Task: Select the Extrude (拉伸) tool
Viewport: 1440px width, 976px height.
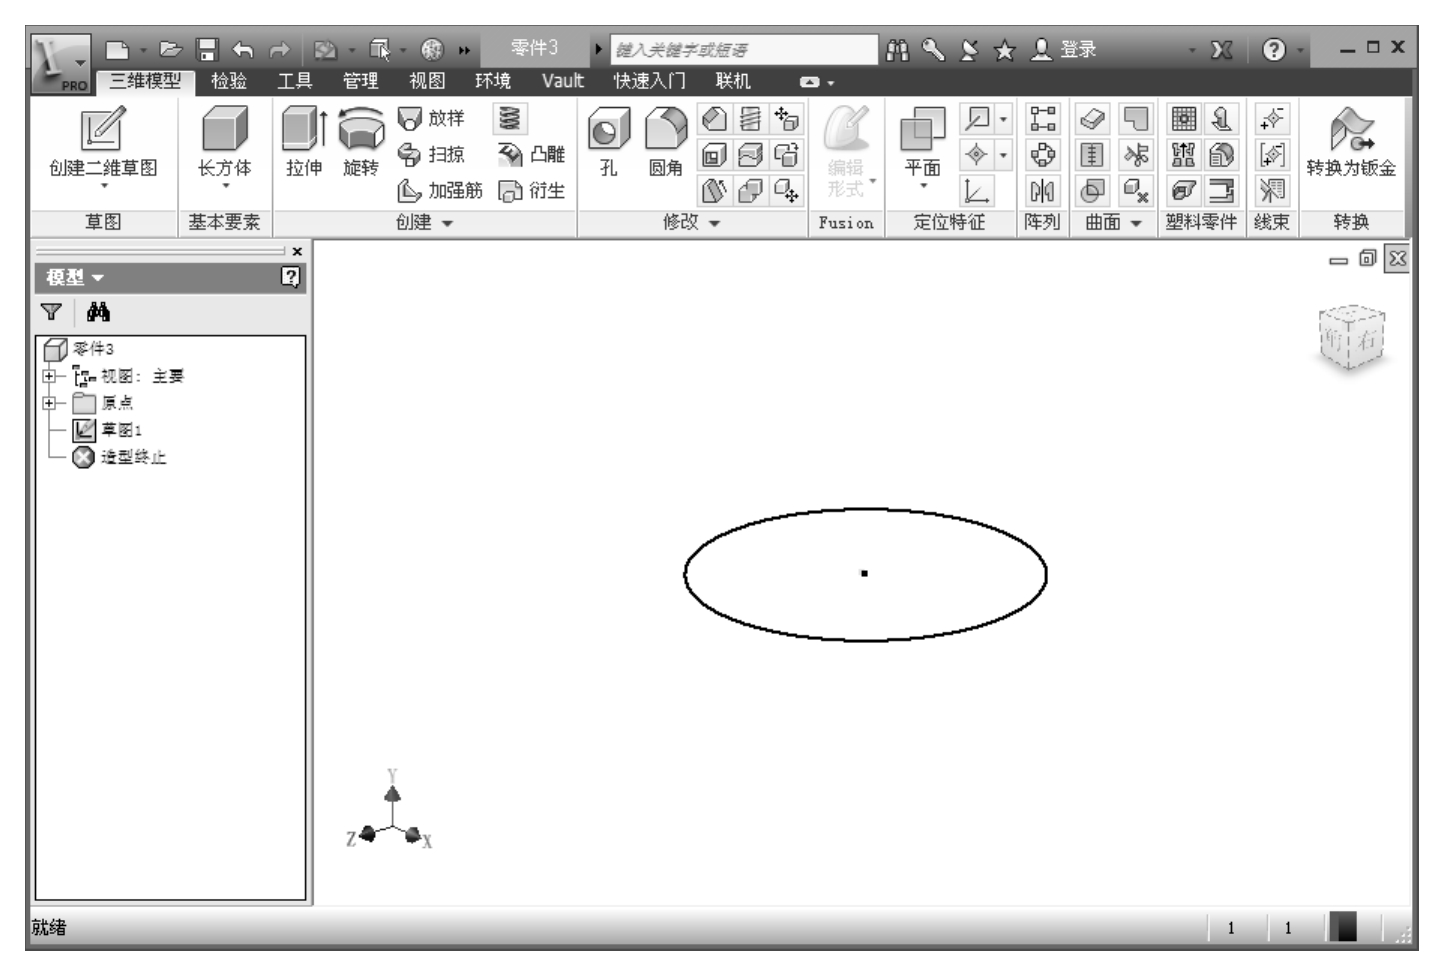Action: (303, 131)
